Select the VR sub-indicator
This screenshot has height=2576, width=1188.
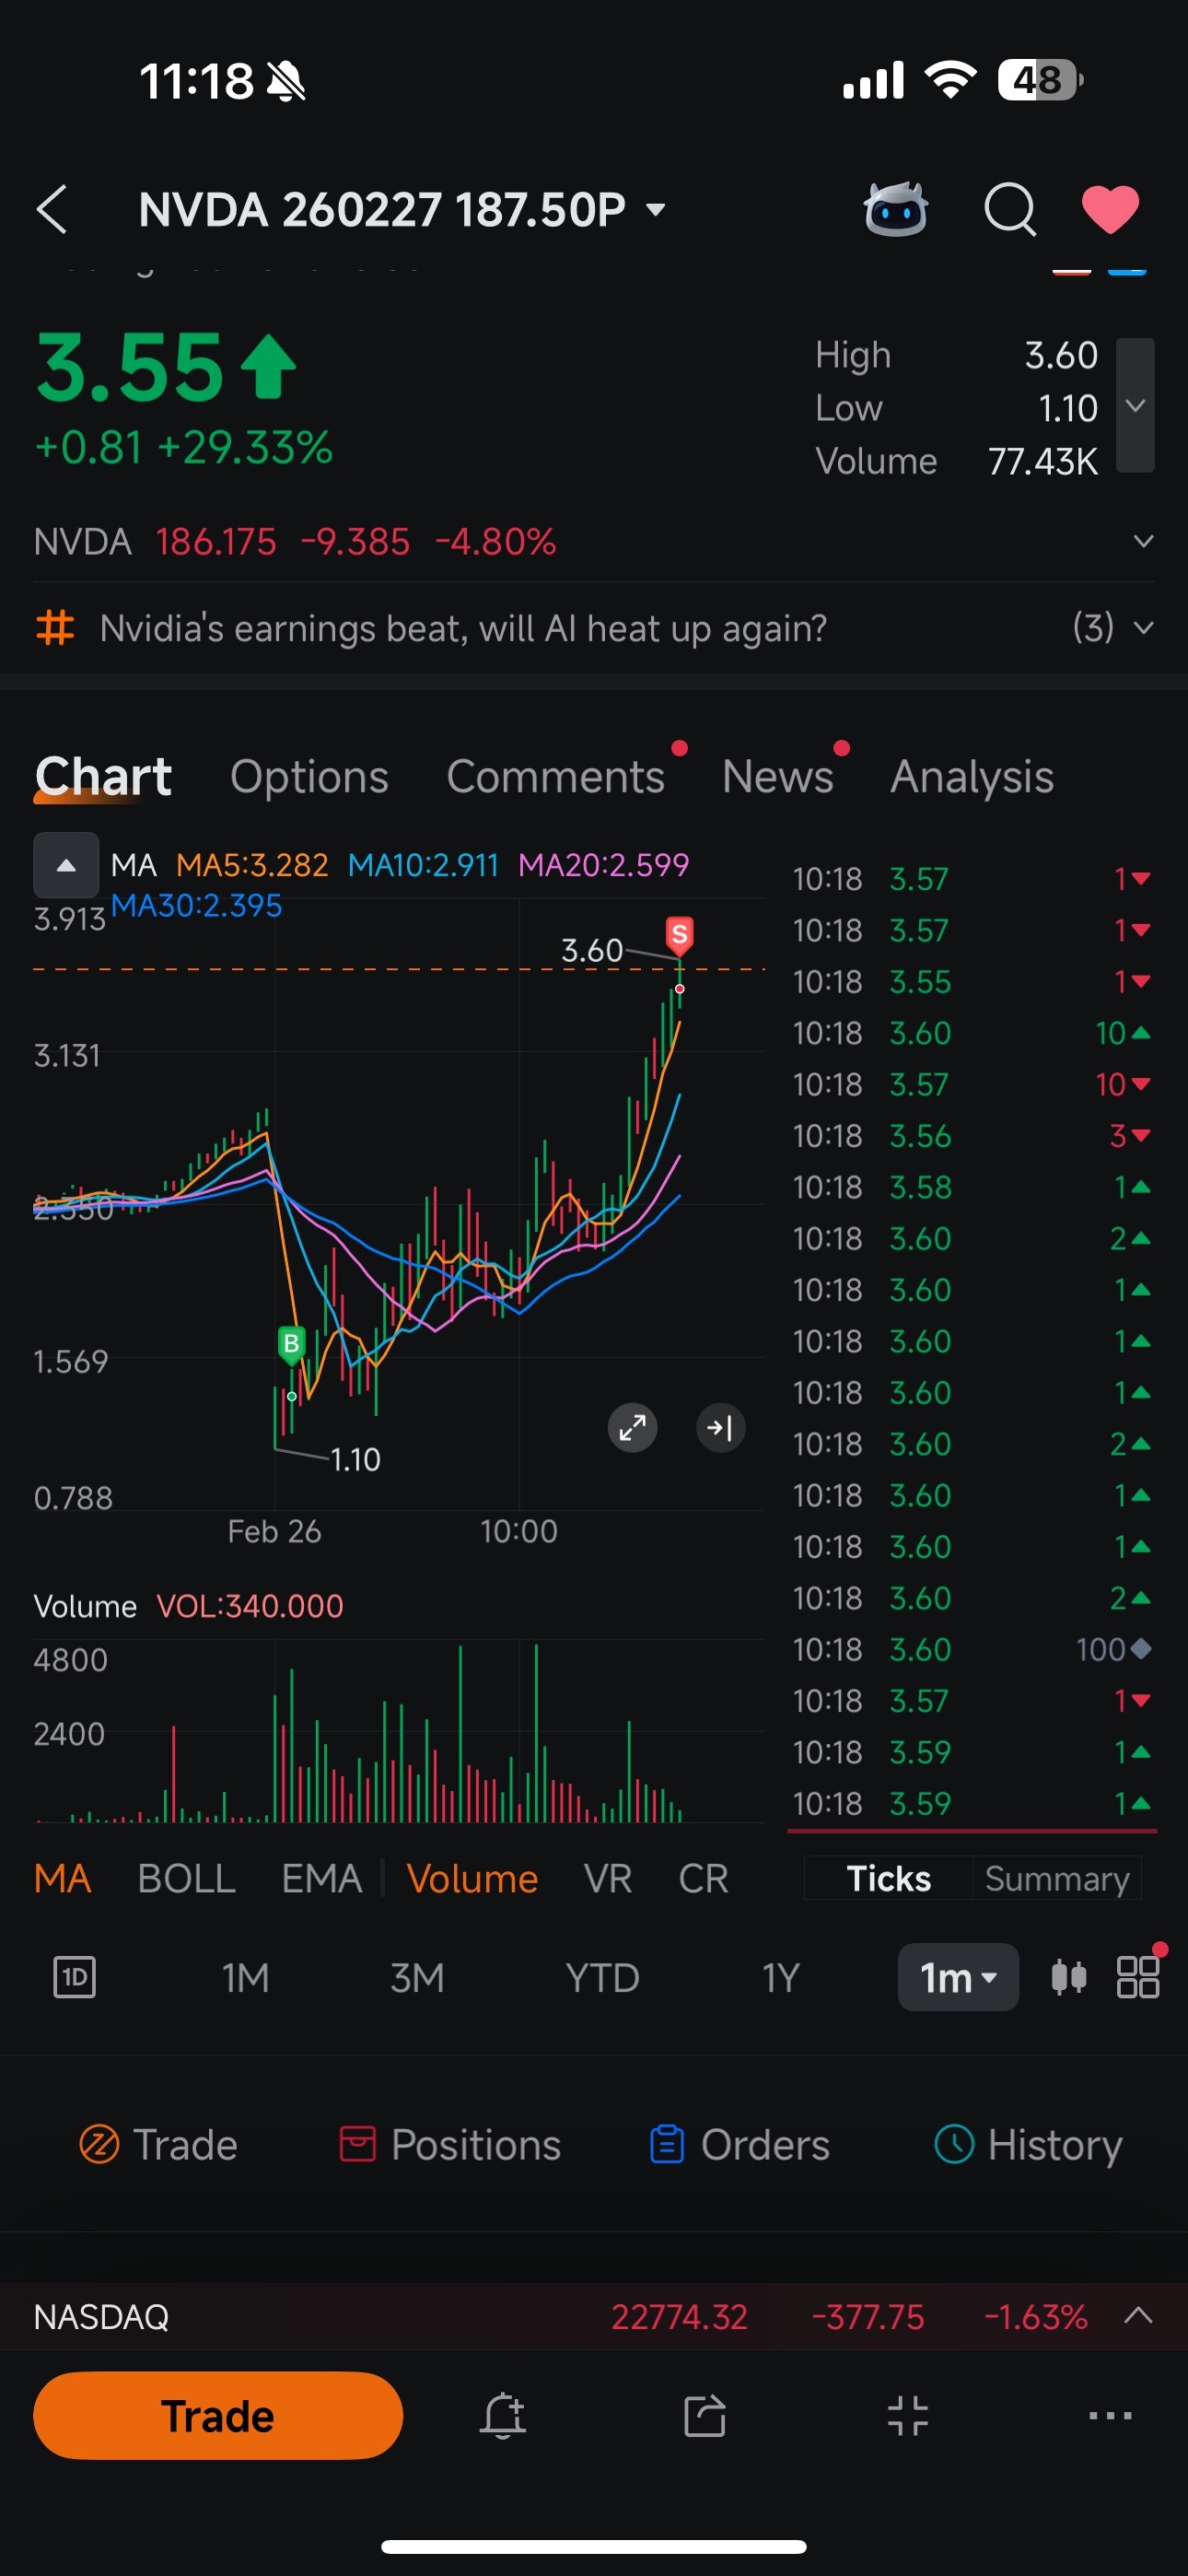(x=608, y=1878)
